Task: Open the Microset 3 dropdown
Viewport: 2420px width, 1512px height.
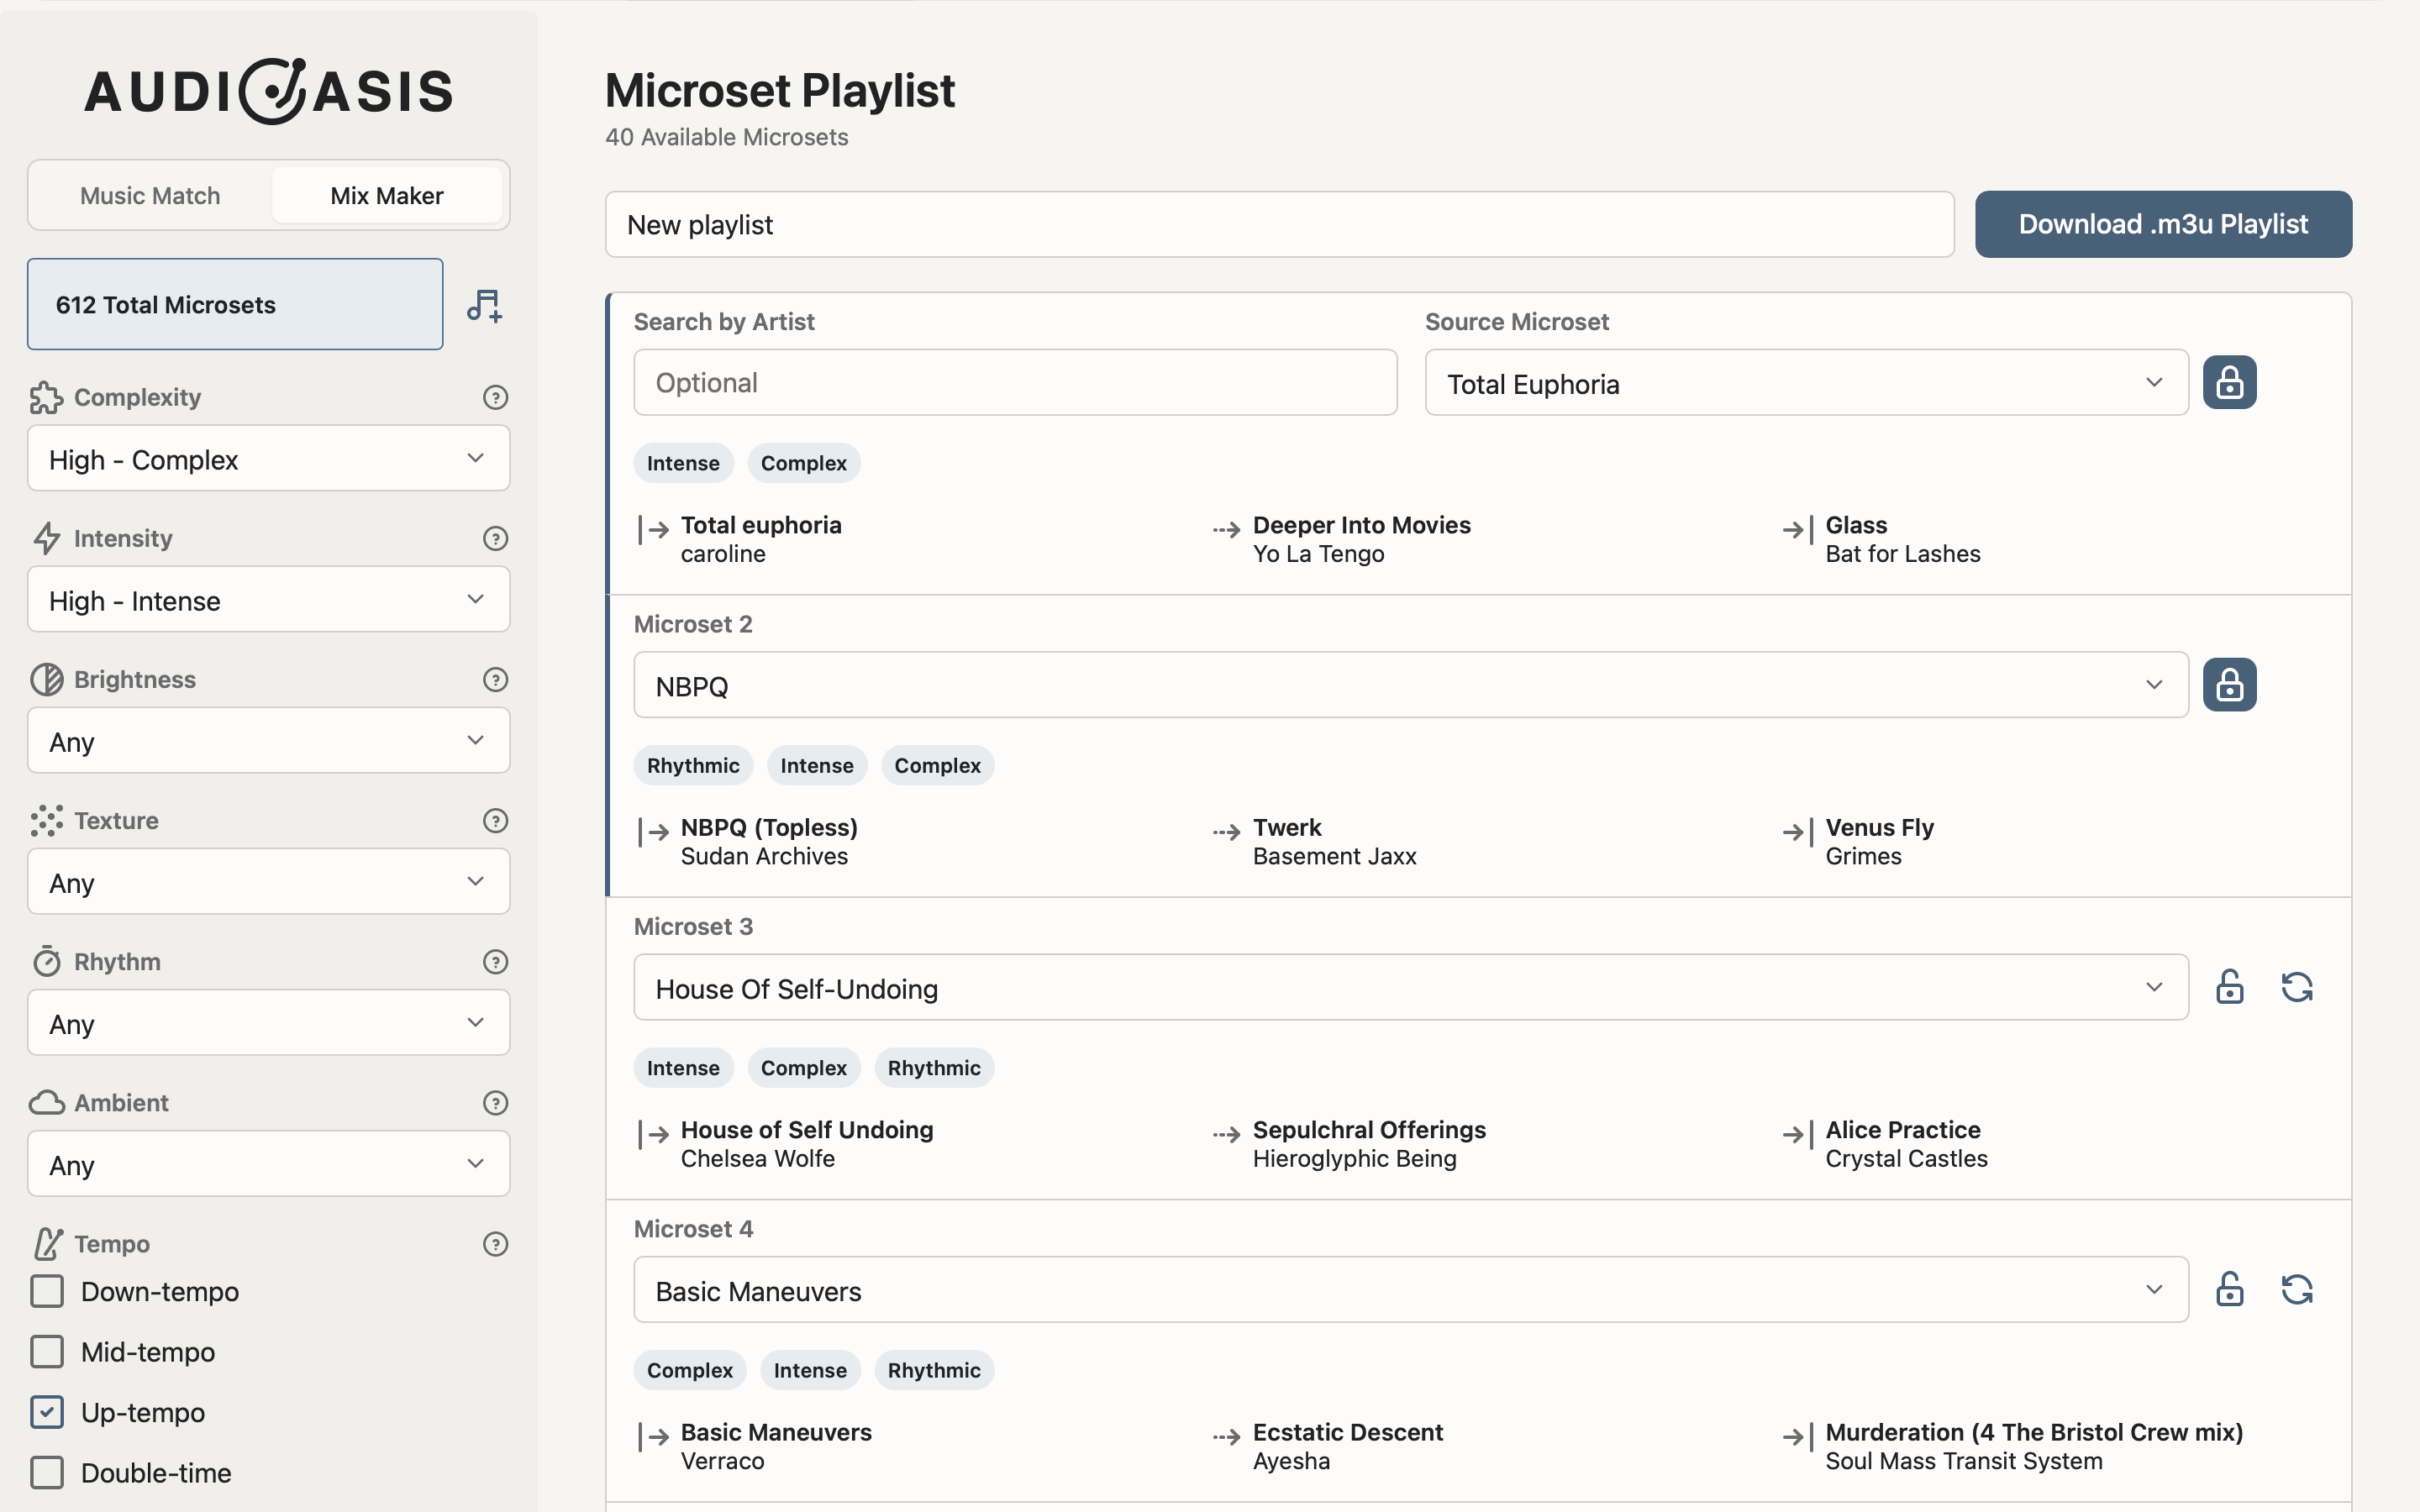Action: (x=1410, y=987)
